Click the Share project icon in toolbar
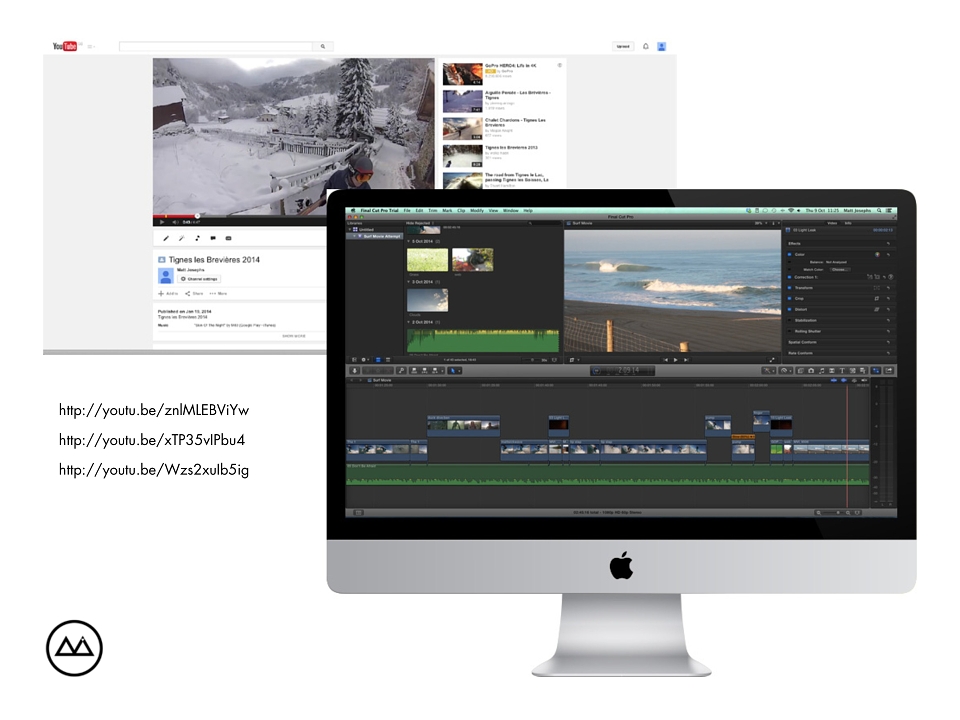 889,370
